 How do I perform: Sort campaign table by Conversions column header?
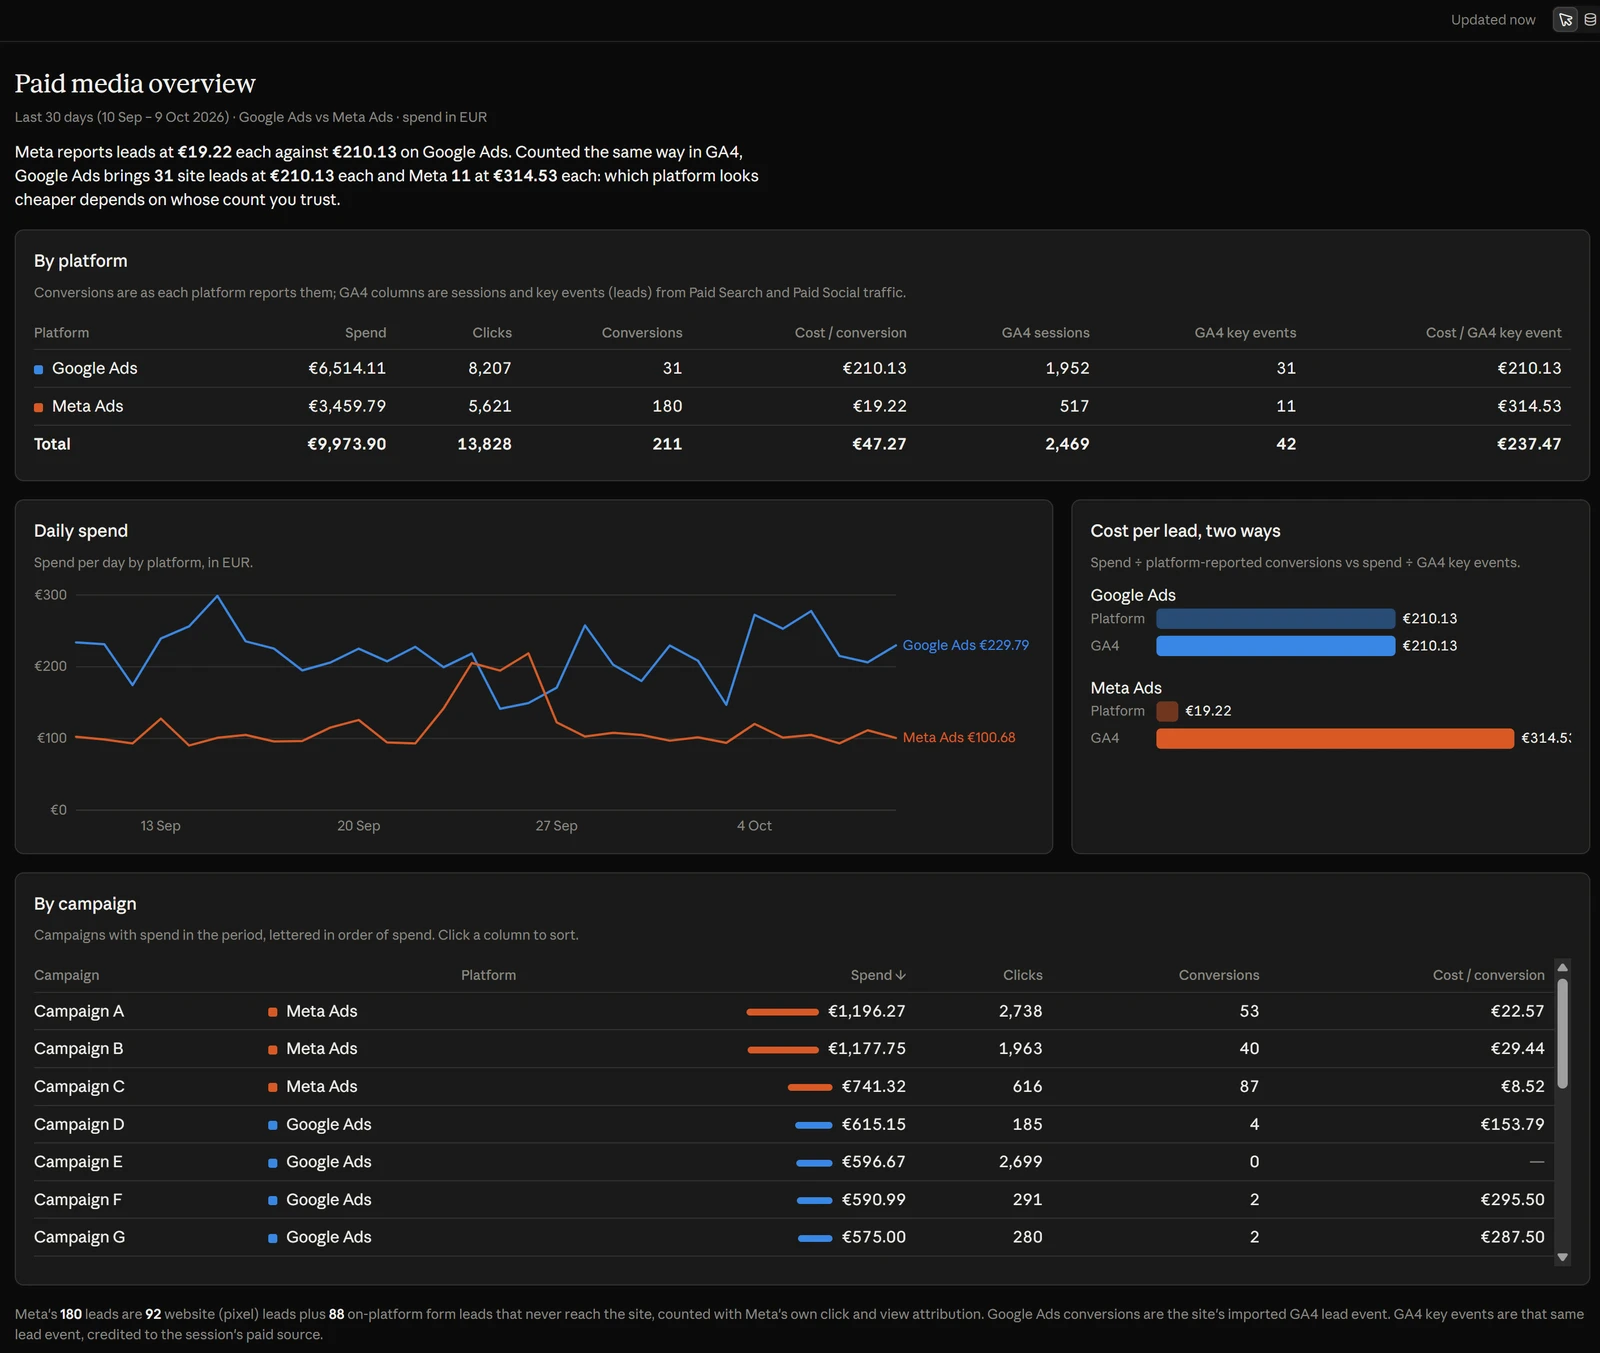pos(1219,975)
